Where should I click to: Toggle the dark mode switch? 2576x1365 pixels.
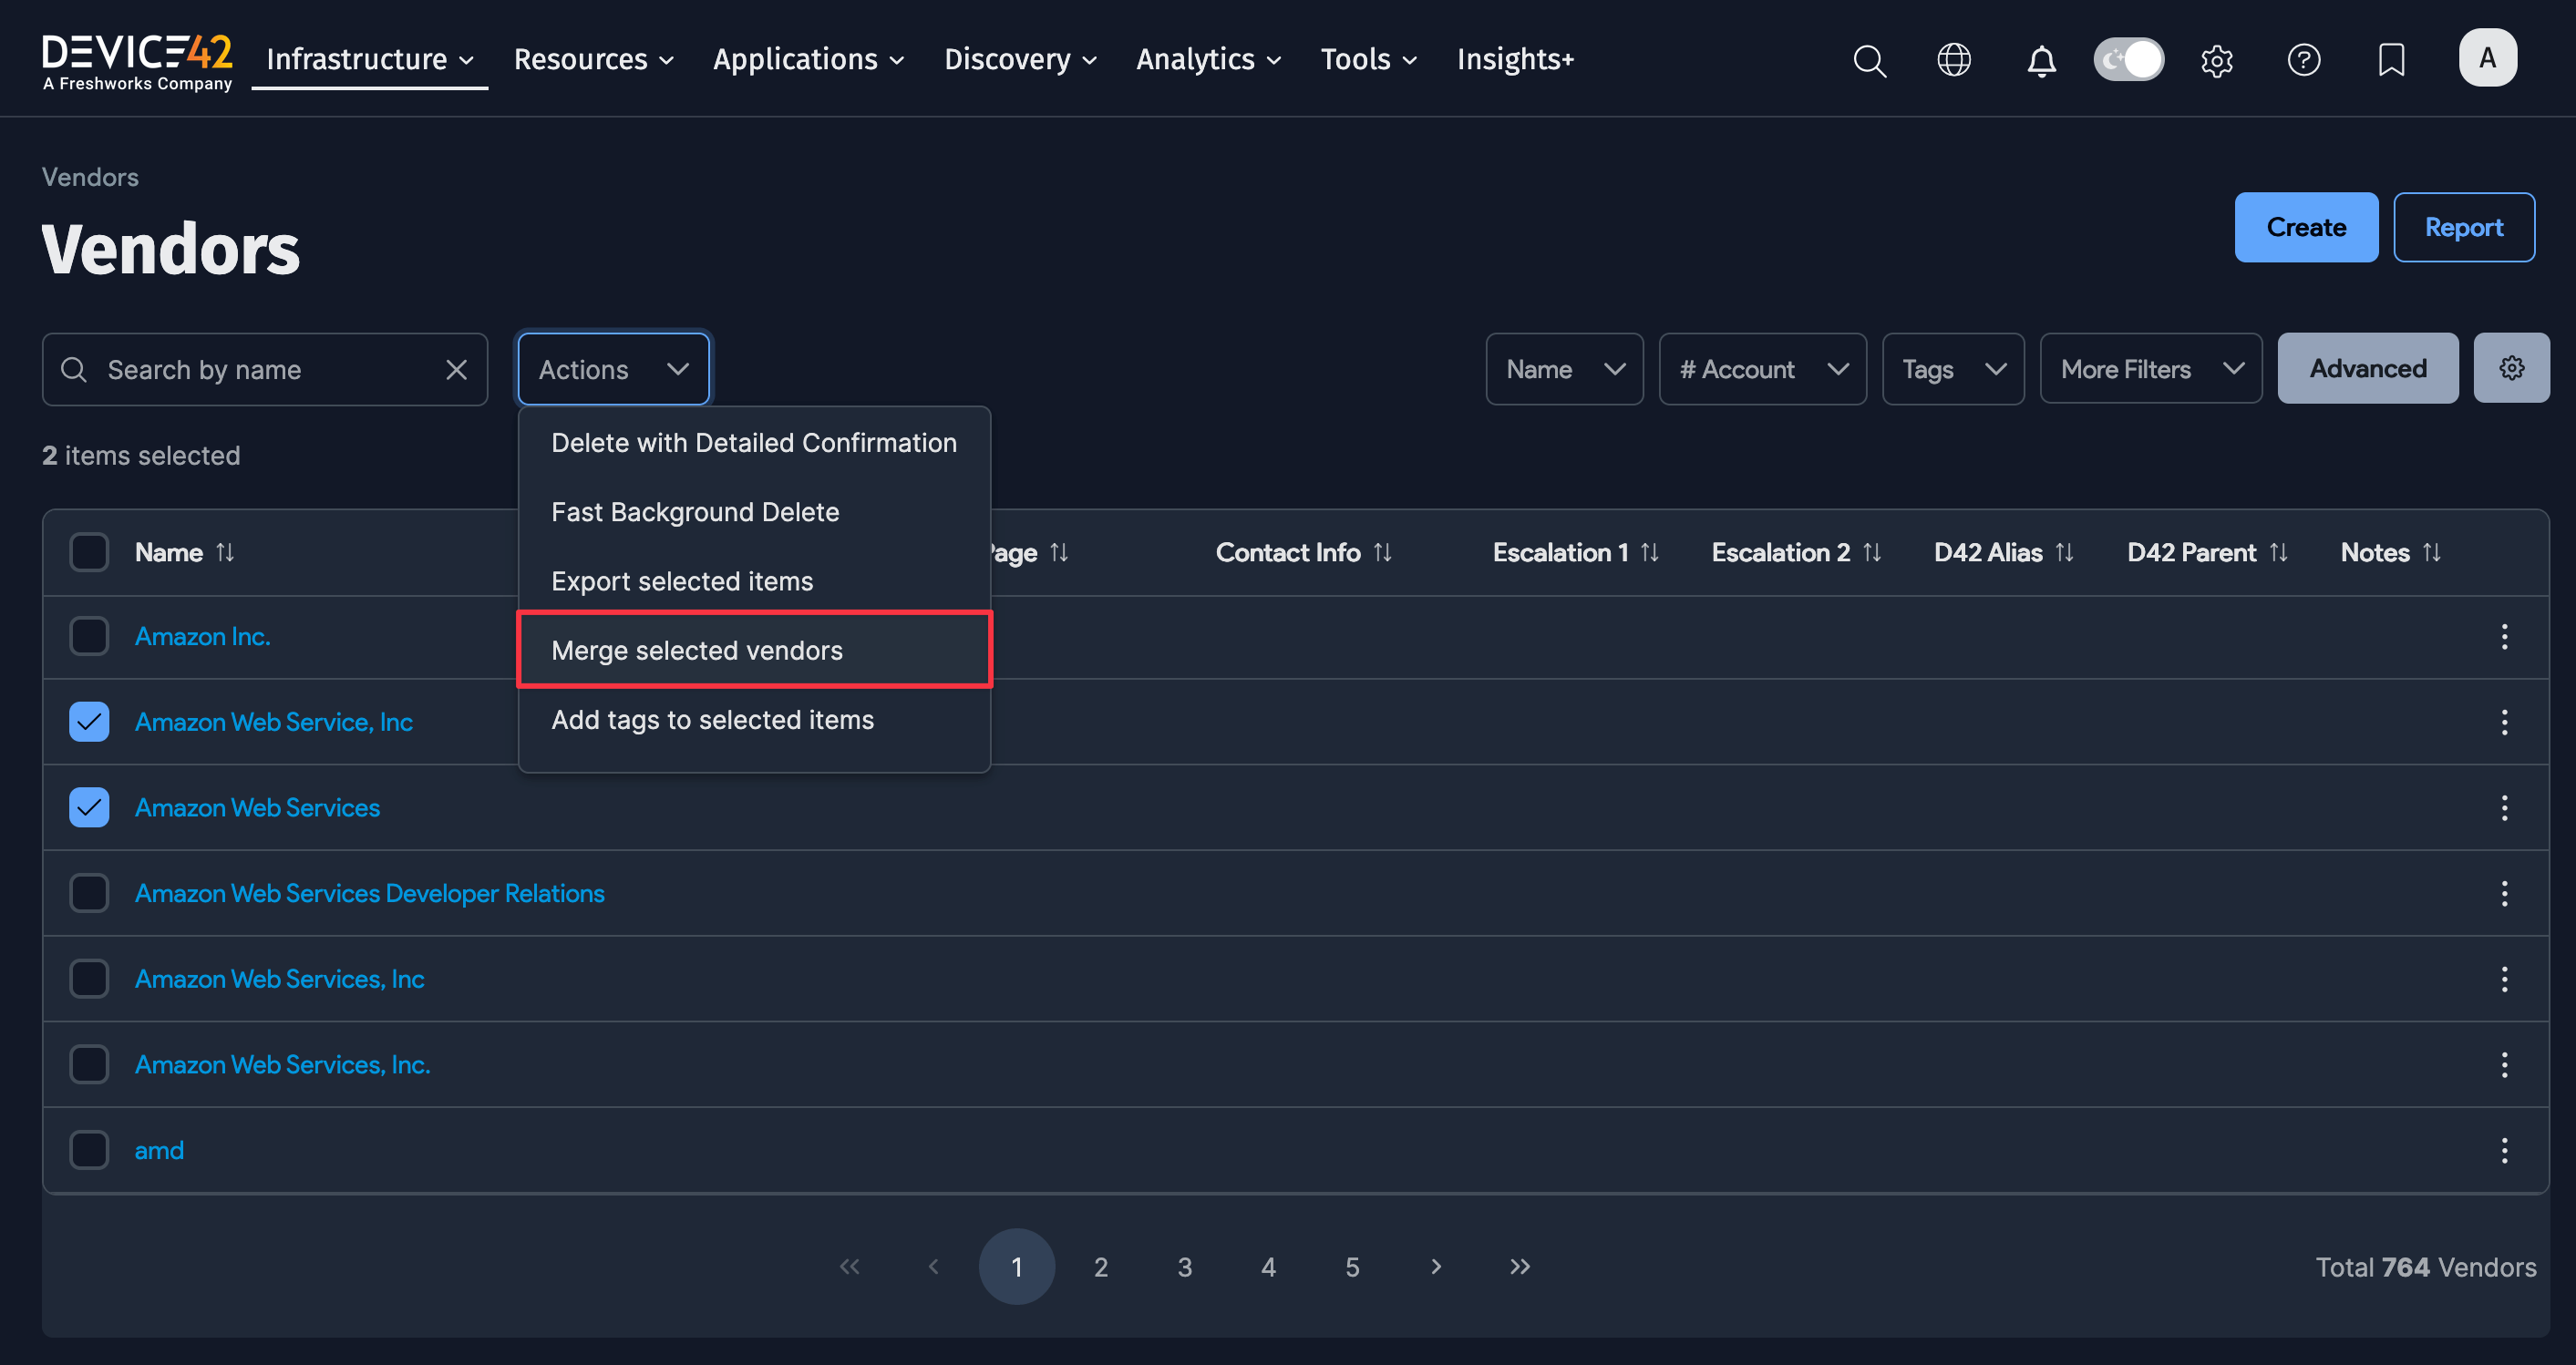pos(2128,59)
